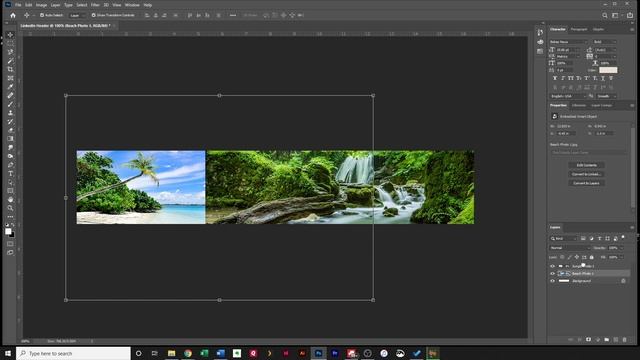Open the Layer/Group auto-select dropdown
Screen dimensions: 640x360
(77, 15)
